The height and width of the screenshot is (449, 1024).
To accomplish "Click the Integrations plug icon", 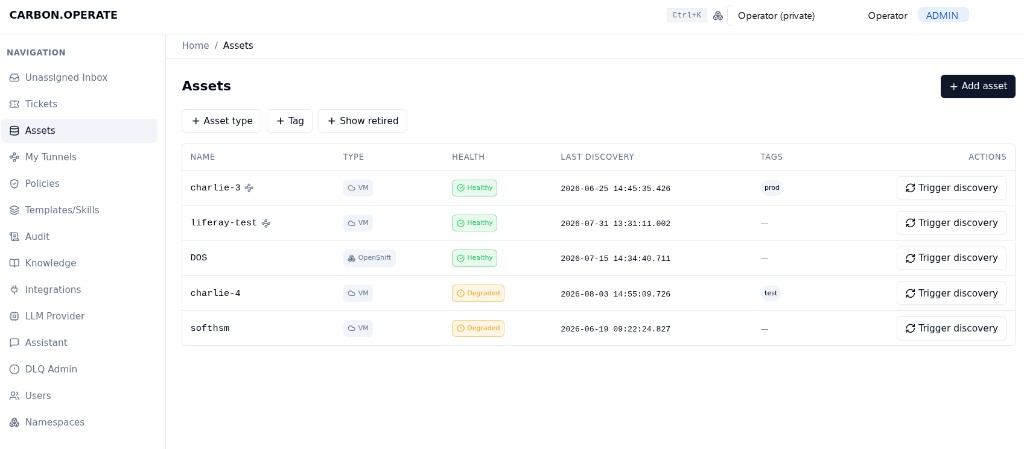I will 14,290.
